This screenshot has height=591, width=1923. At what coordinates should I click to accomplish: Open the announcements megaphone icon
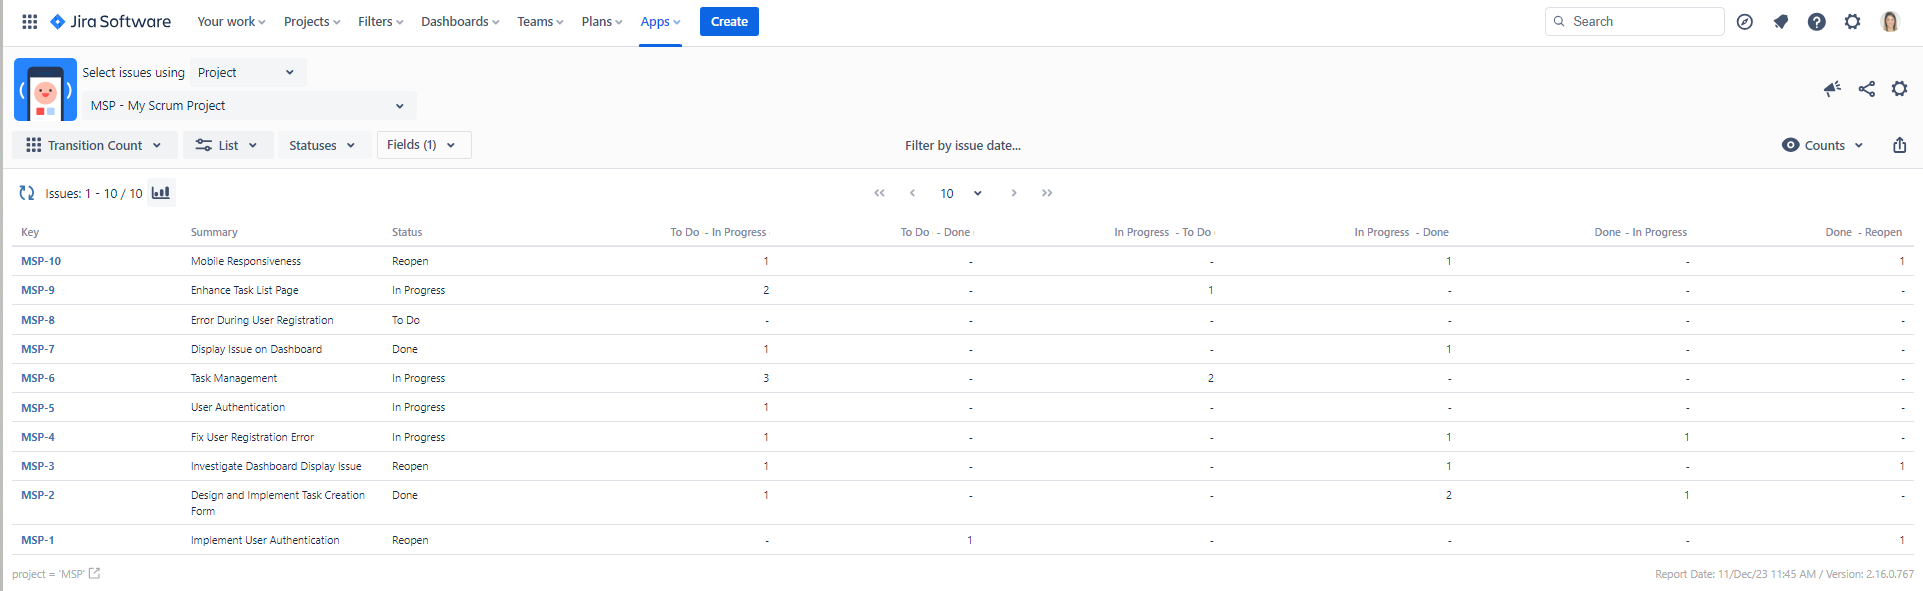pyautogui.click(x=1832, y=89)
